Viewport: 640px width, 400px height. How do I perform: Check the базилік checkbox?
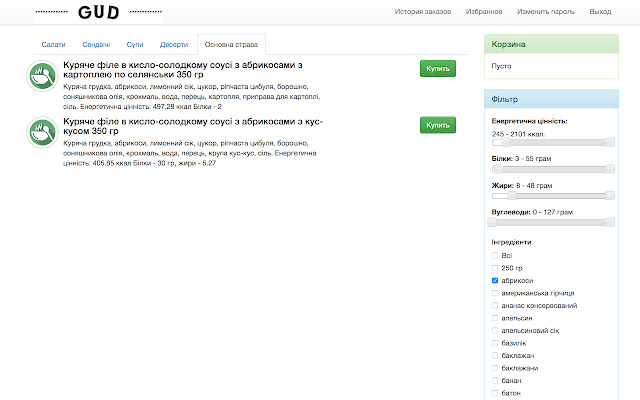click(x=495, y=343)
